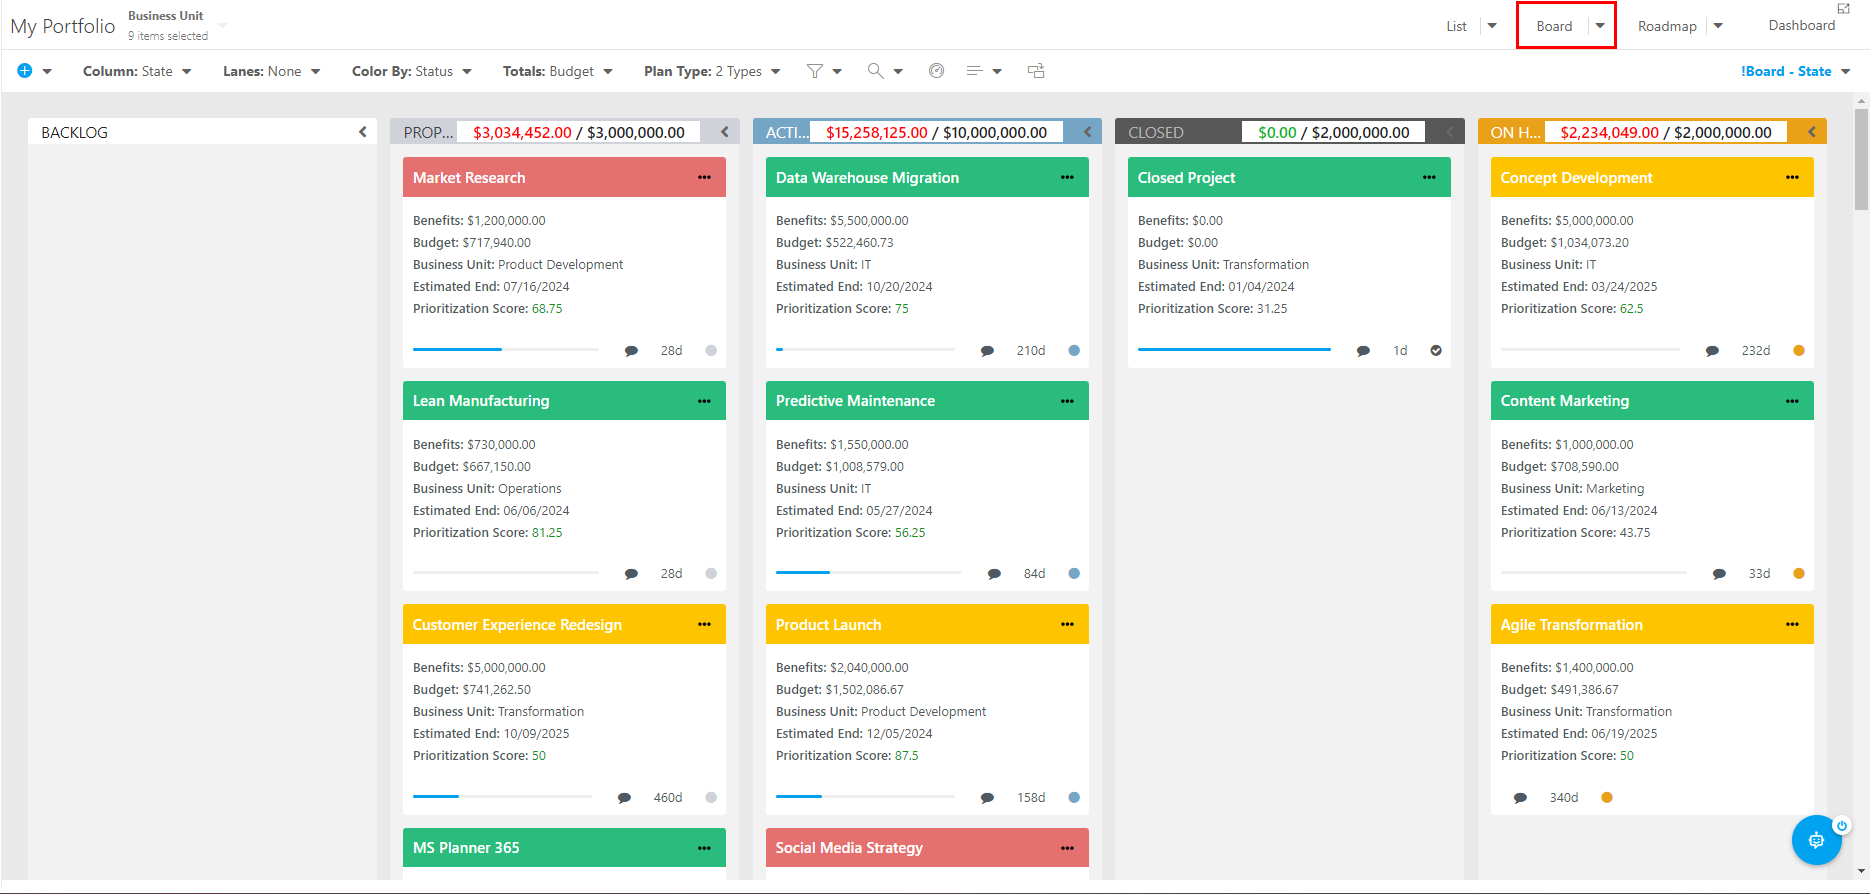Click the My Portfolio title
1870x894 pixels.
click(63, 26)
